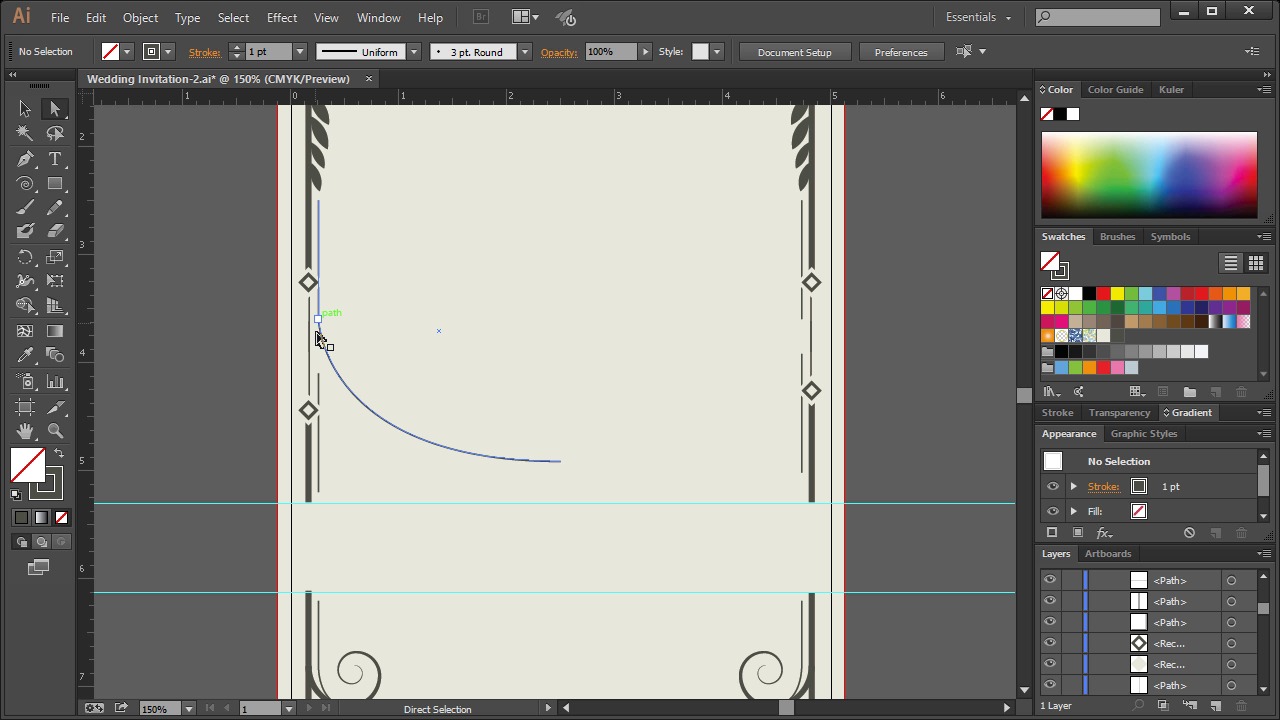Image resolution: width=1280 pixels, height=720 pixels.
Task: Hide the first Path layer item
Action: coord(1050,580)
